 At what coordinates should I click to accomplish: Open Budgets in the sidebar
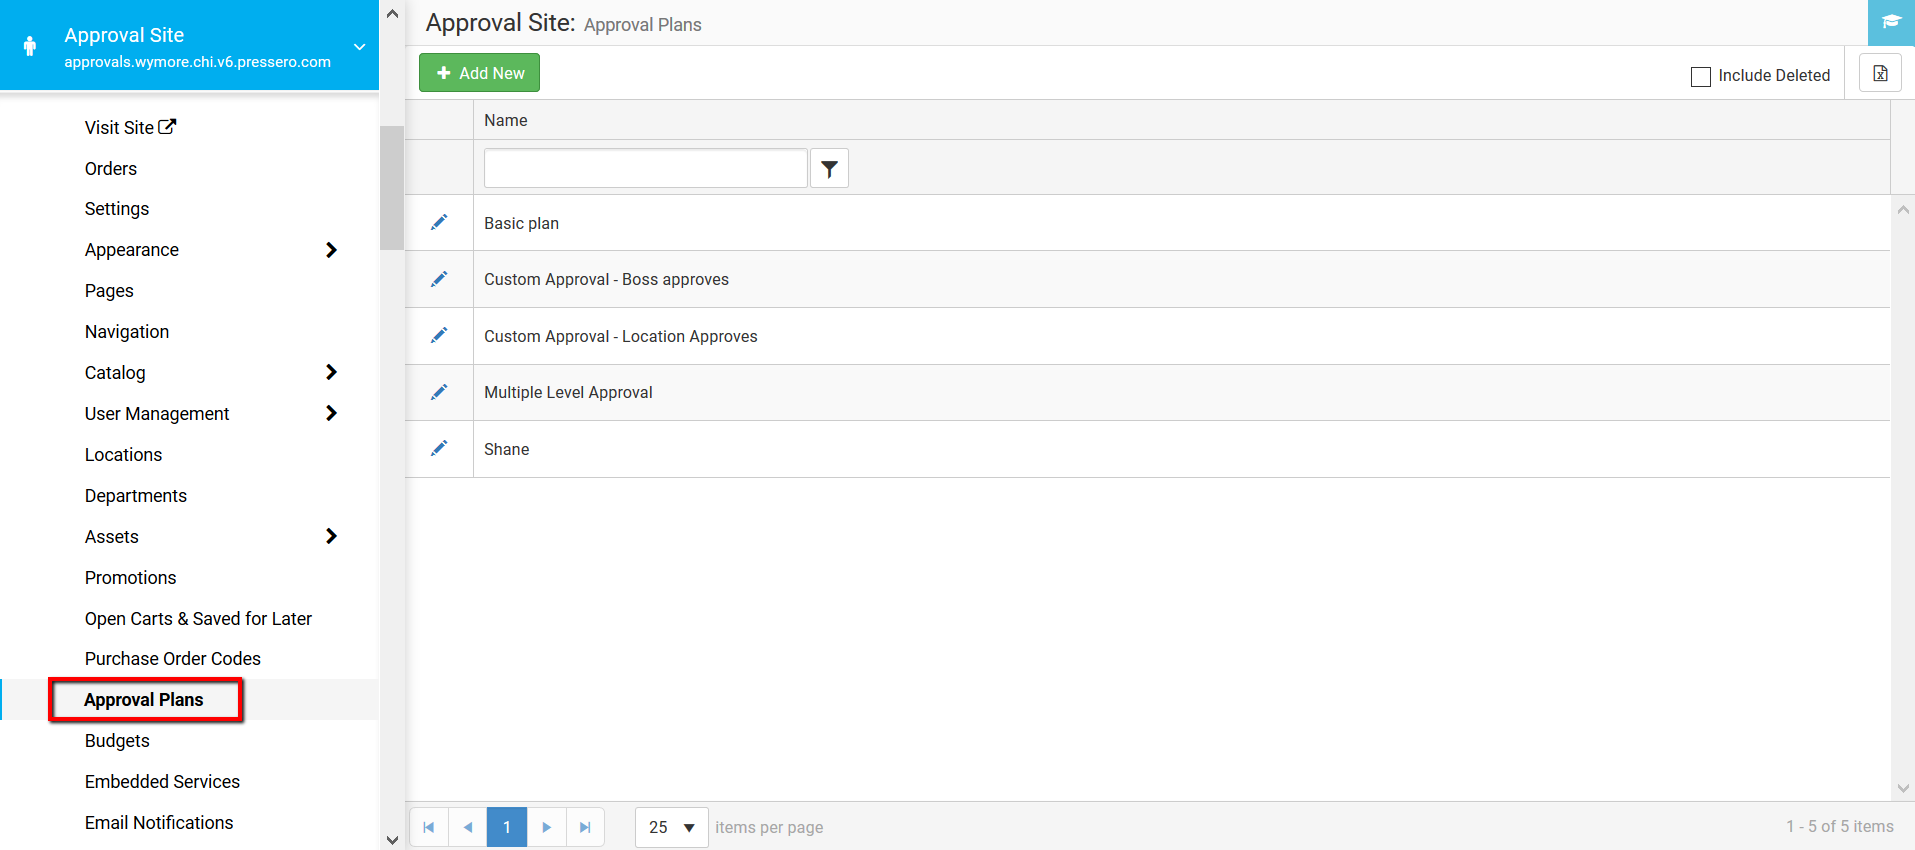pos(117,741)
